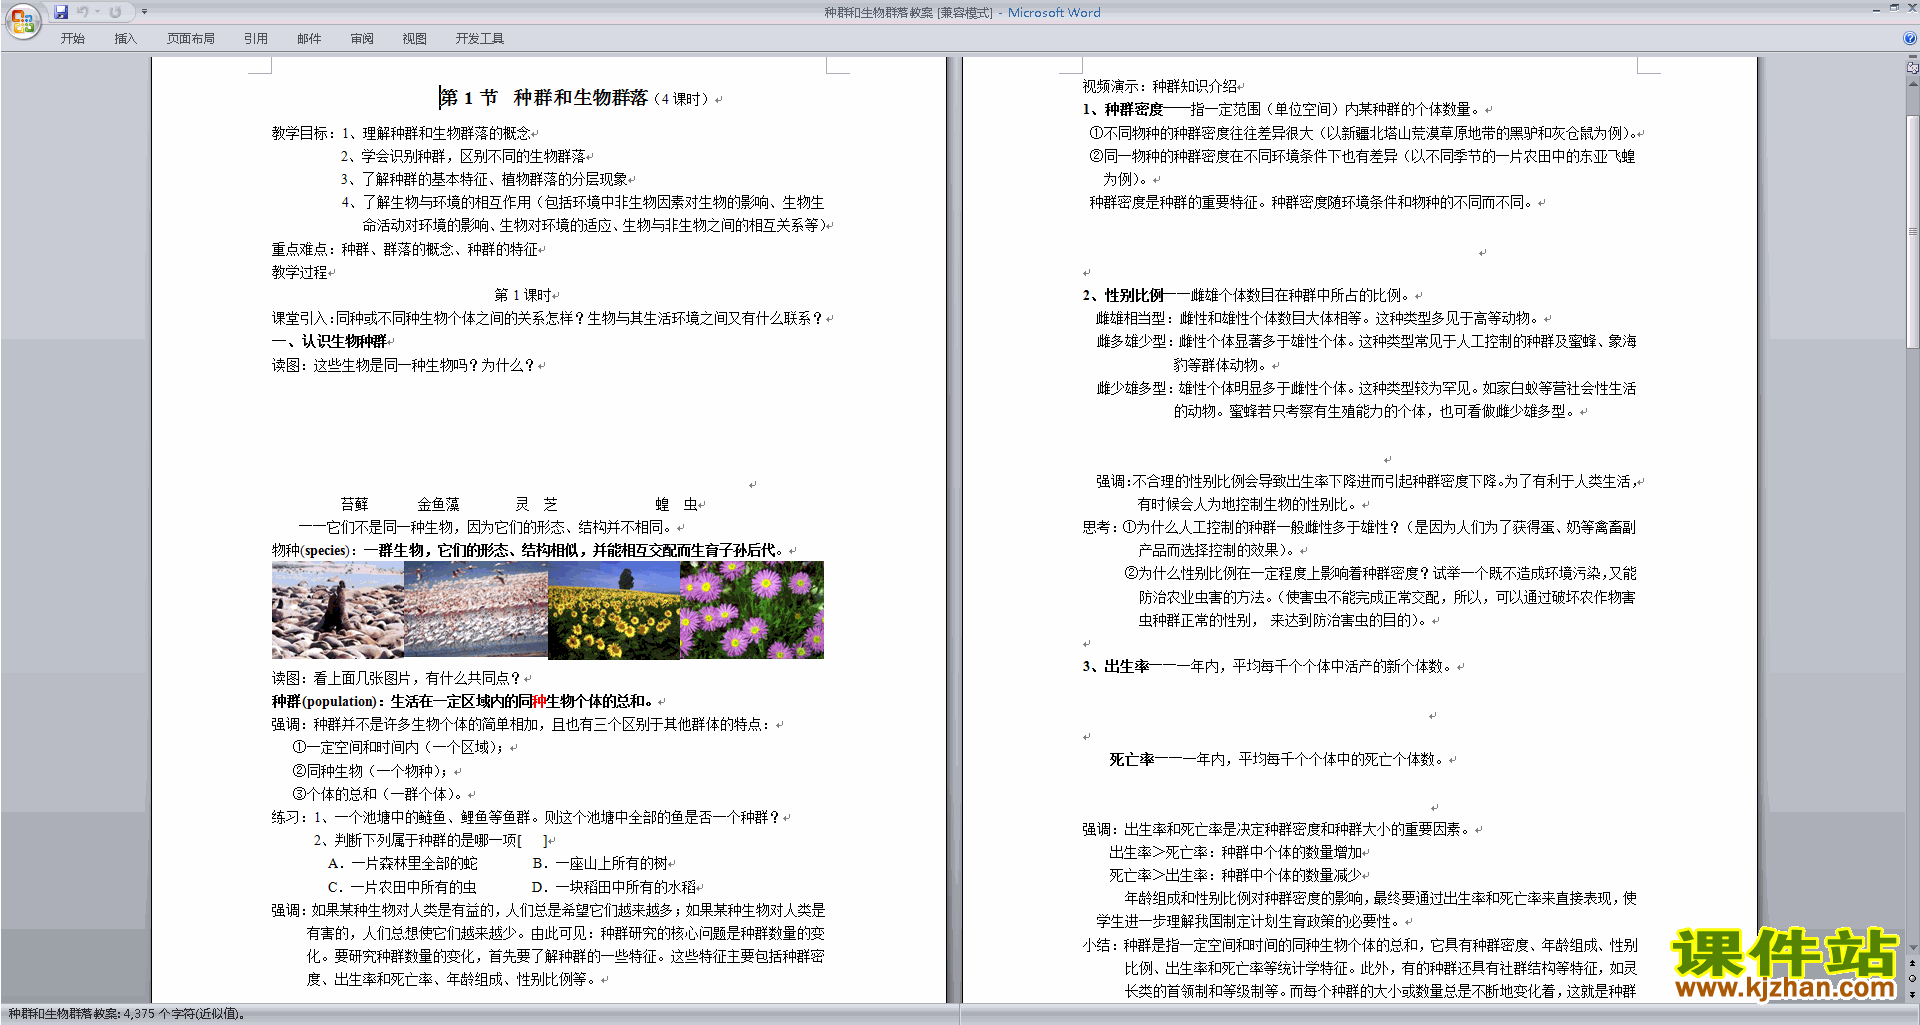Click the vertical scrollbar down arrow
1920x1025 pixels.
(1912, 947)
